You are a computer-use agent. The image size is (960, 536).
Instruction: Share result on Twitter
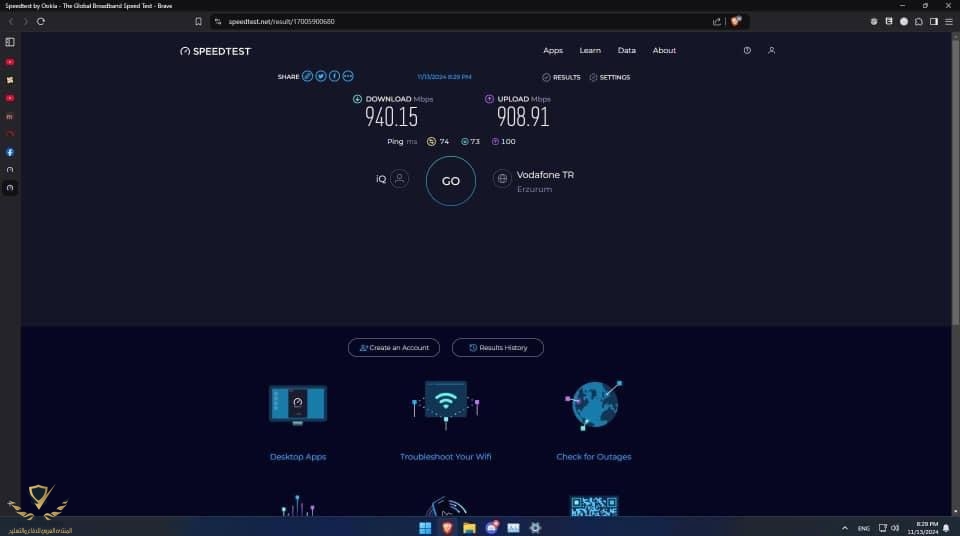[x=321, y=77]
